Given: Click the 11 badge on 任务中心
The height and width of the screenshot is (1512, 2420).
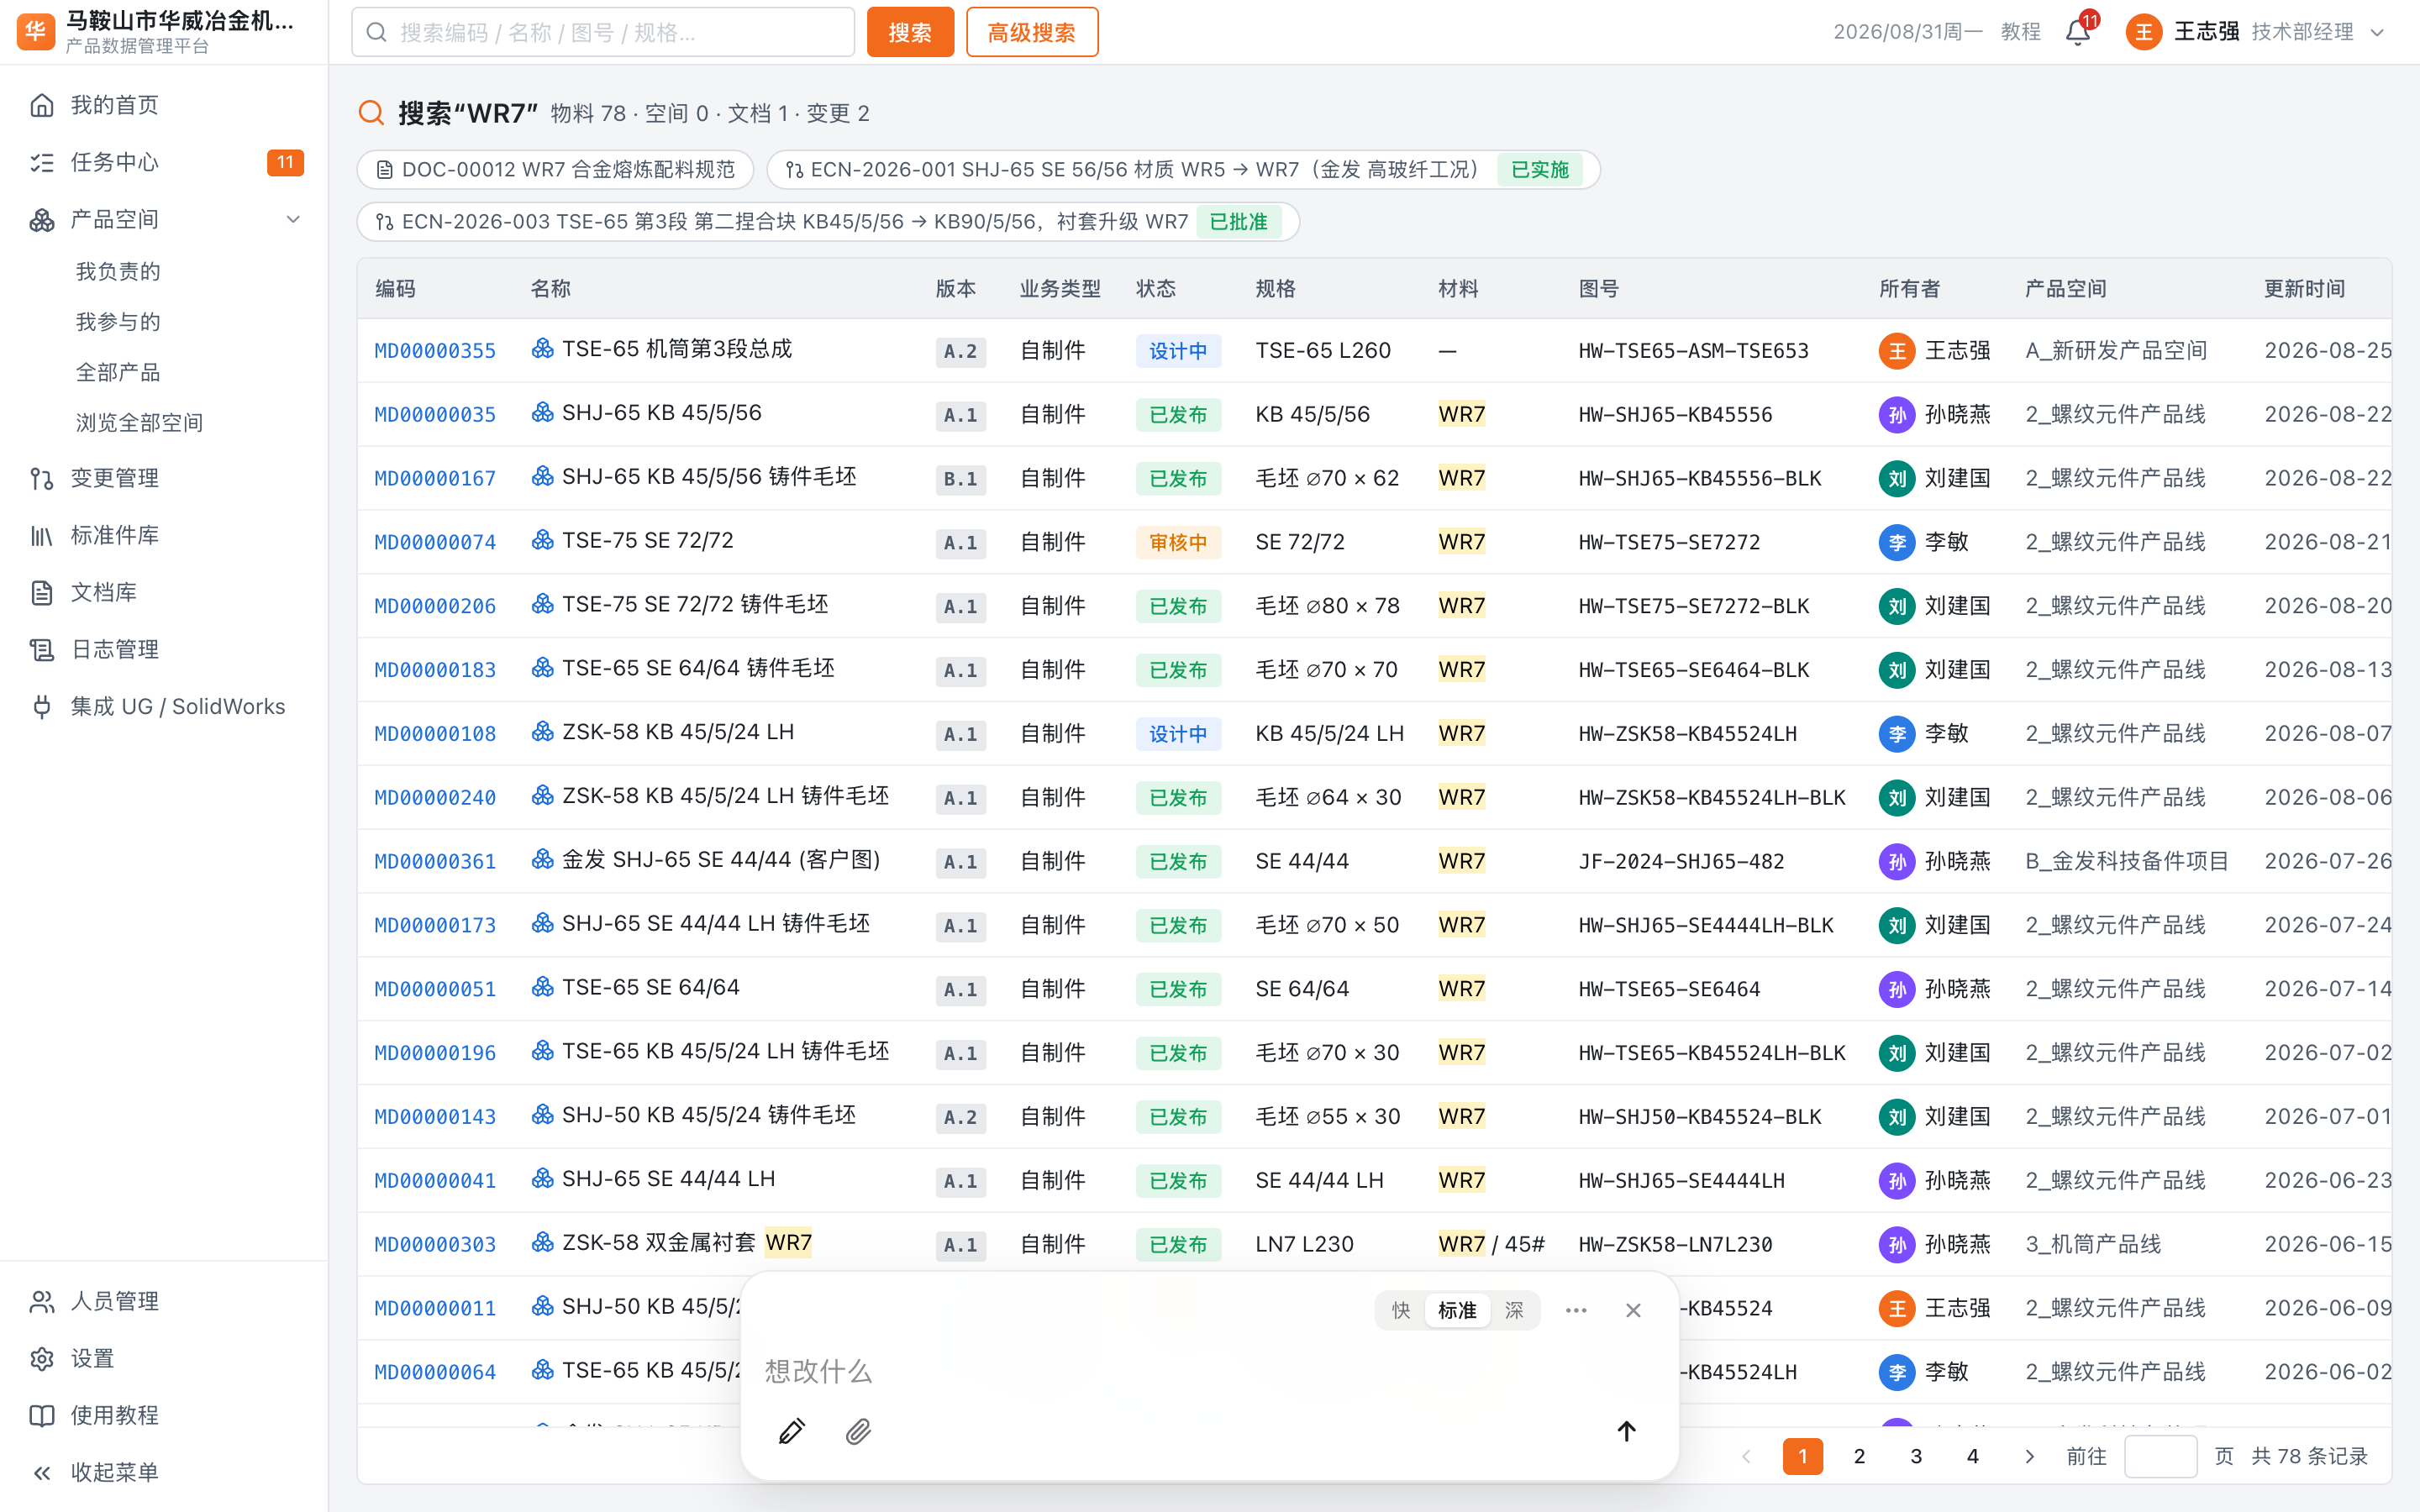Looking at the screenshot, I should pos(285,162).
